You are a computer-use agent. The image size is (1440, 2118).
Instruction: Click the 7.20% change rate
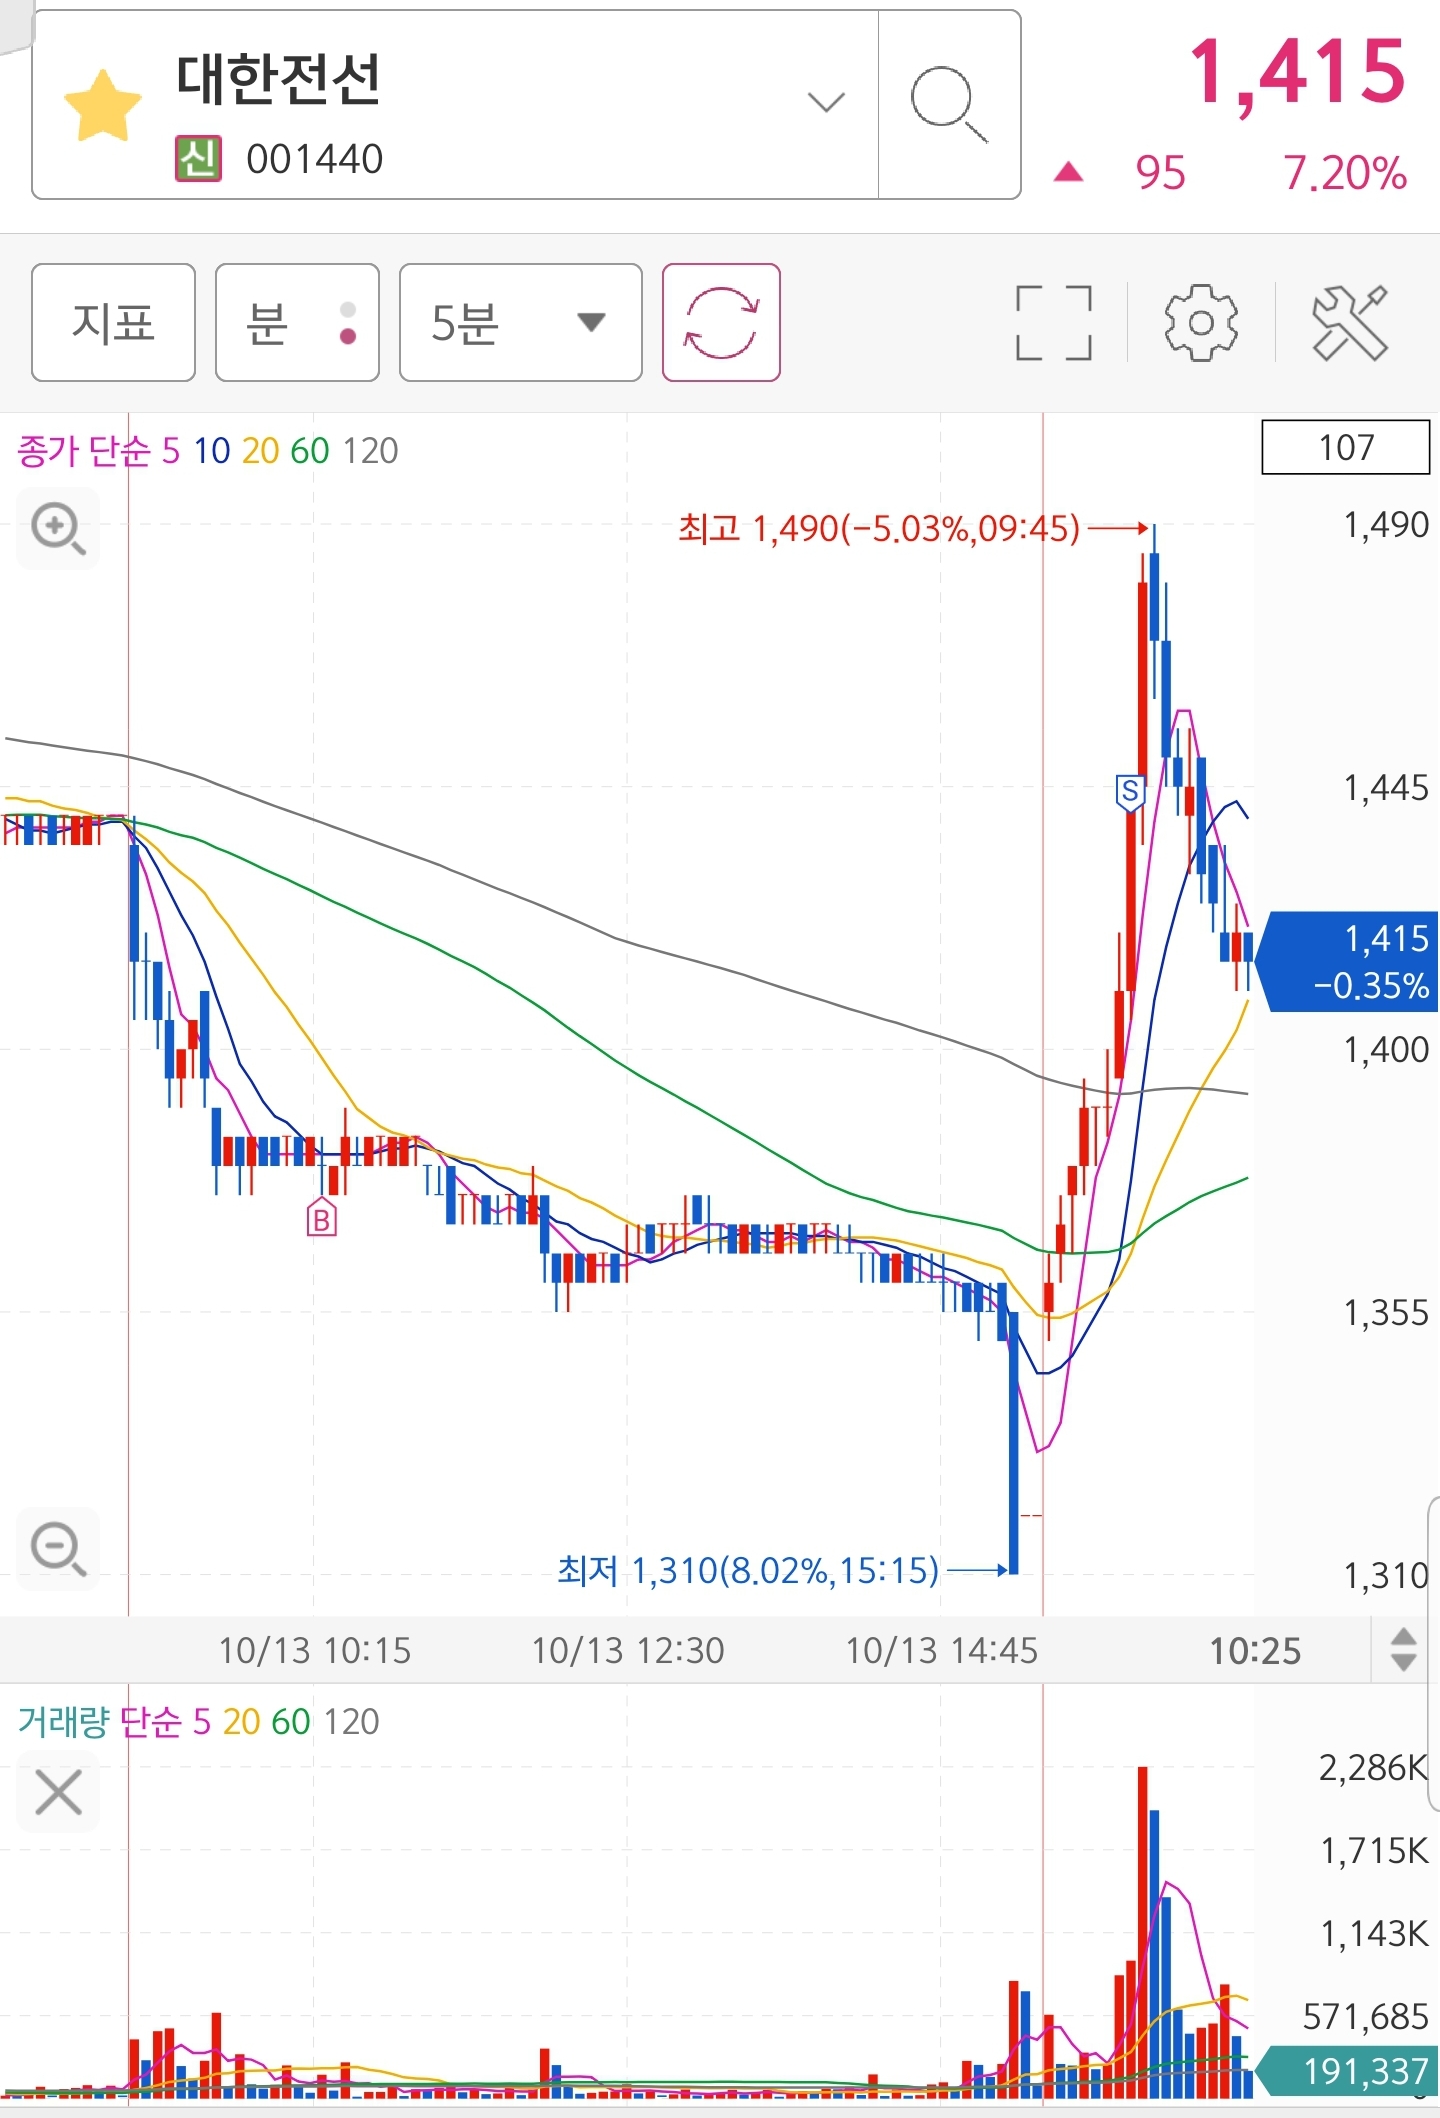[x=1346, y=173]
